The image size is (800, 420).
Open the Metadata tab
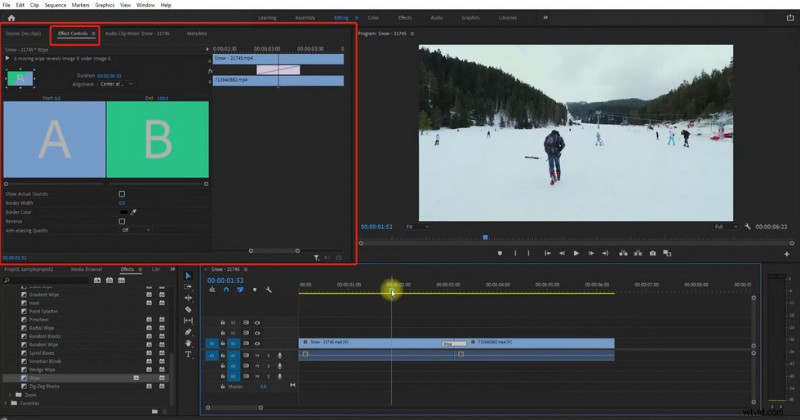tap(196, 34)
